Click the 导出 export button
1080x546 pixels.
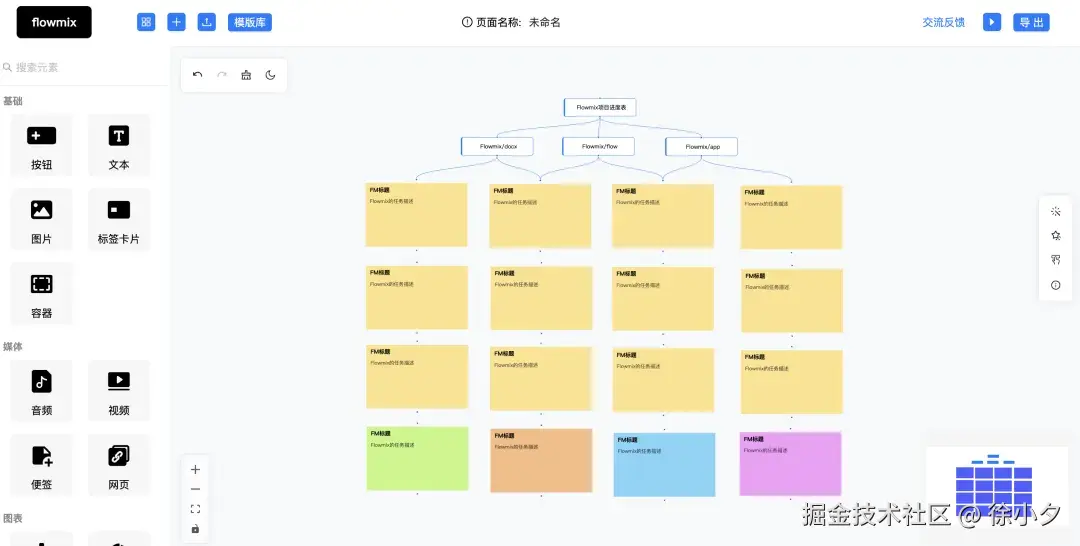[1031, 22]
